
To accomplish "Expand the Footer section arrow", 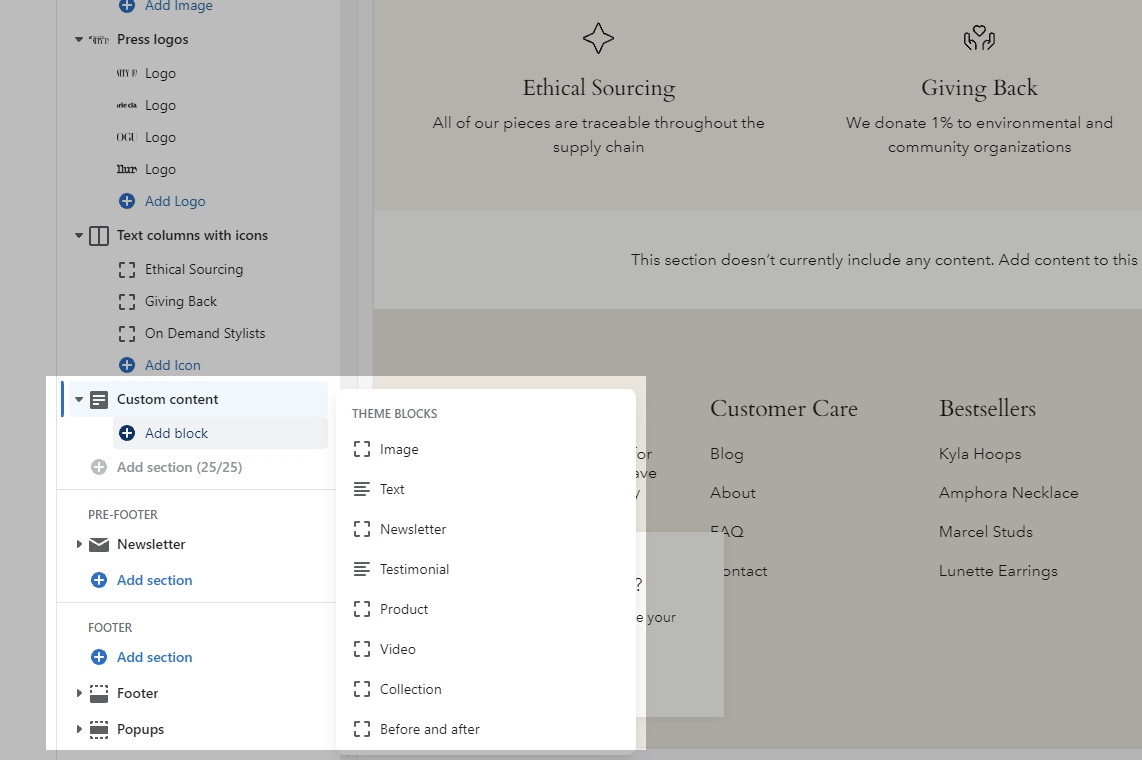I will (x=79, y=693).
